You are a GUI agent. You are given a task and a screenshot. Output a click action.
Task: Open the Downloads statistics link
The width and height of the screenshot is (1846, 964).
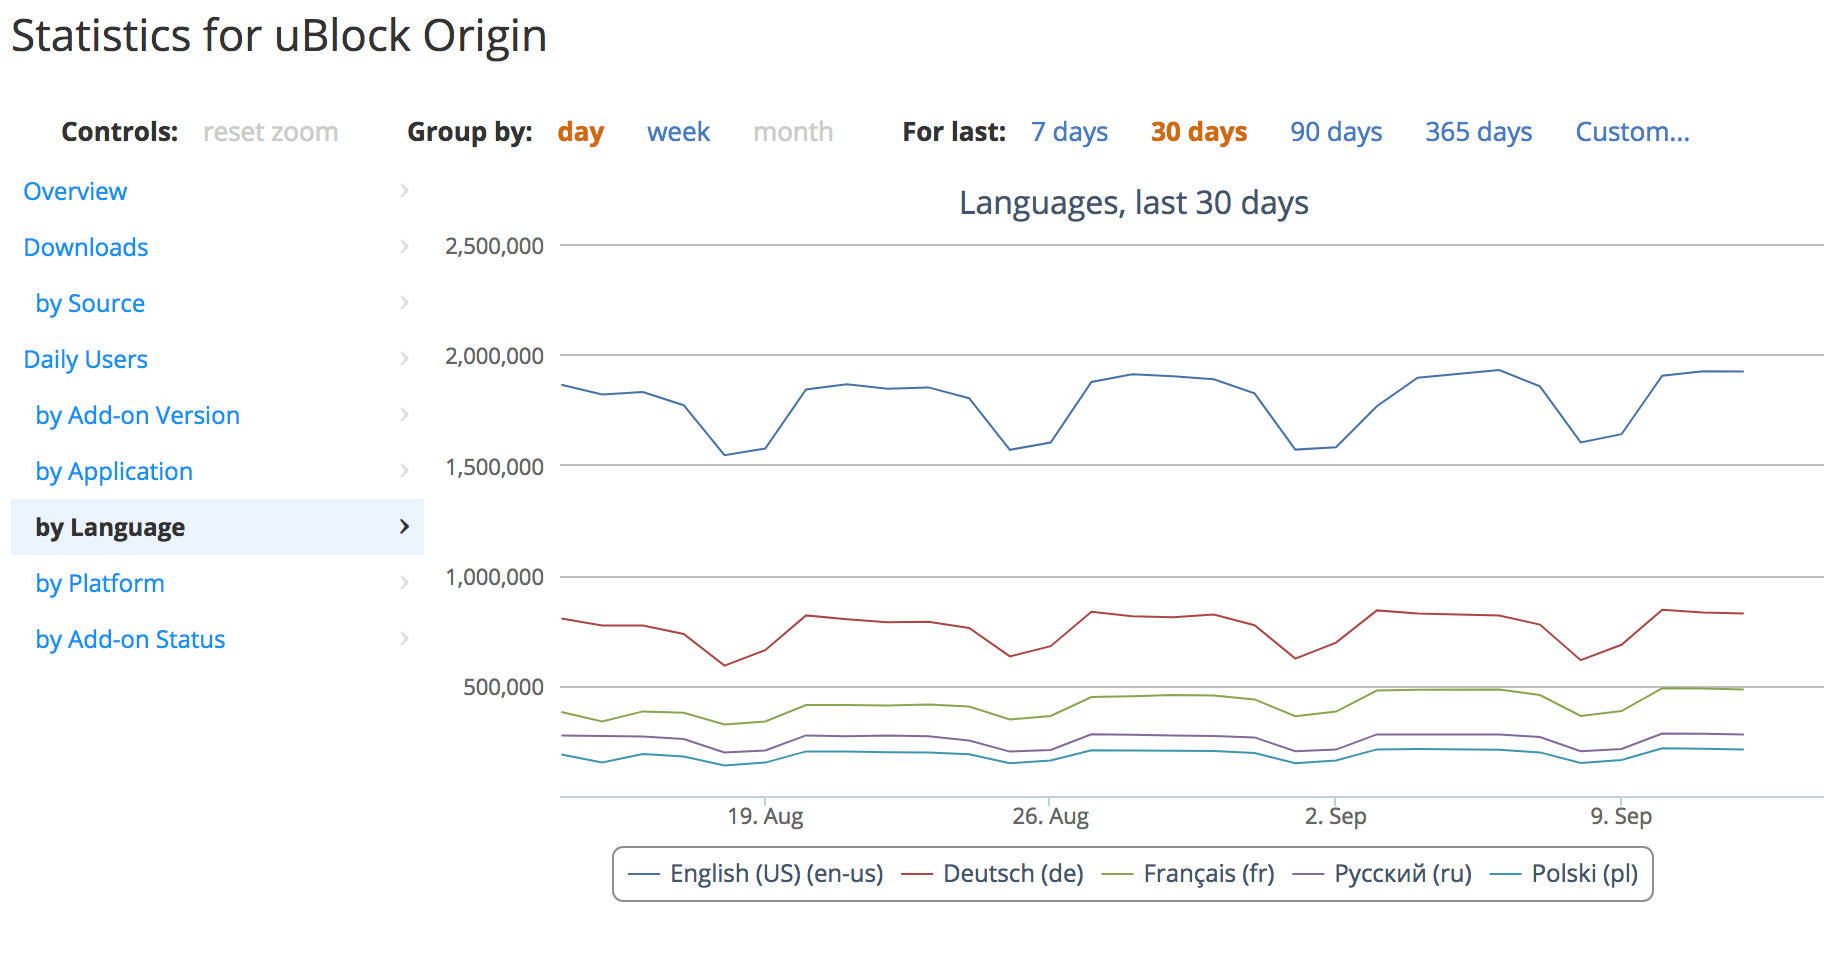[x=86, y=247]
